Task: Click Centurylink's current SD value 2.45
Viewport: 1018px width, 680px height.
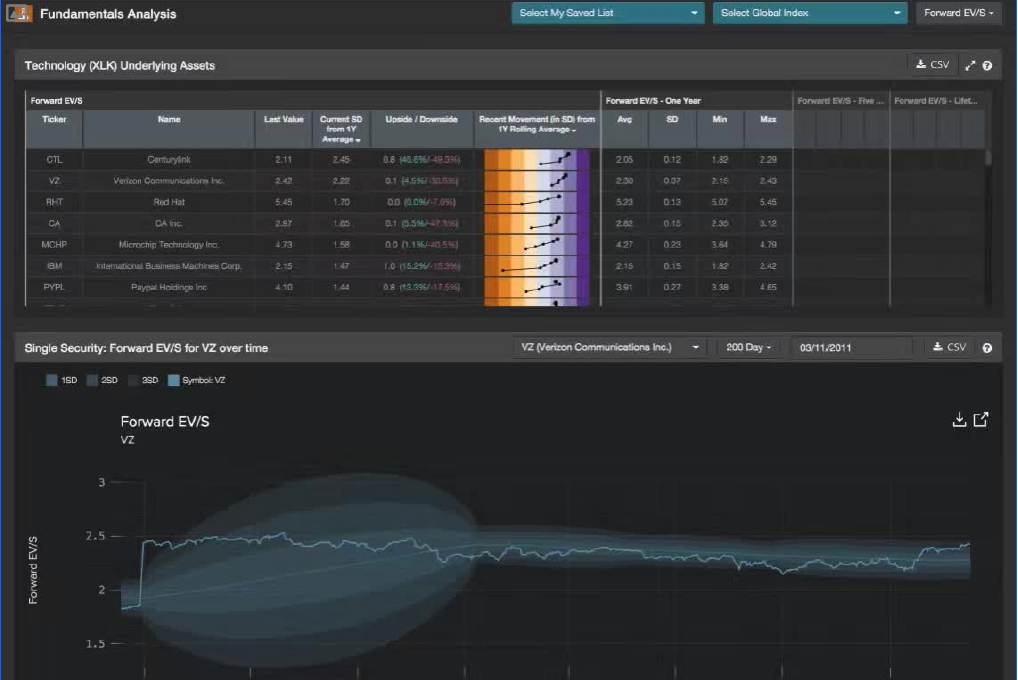Action: coord(341,160)
